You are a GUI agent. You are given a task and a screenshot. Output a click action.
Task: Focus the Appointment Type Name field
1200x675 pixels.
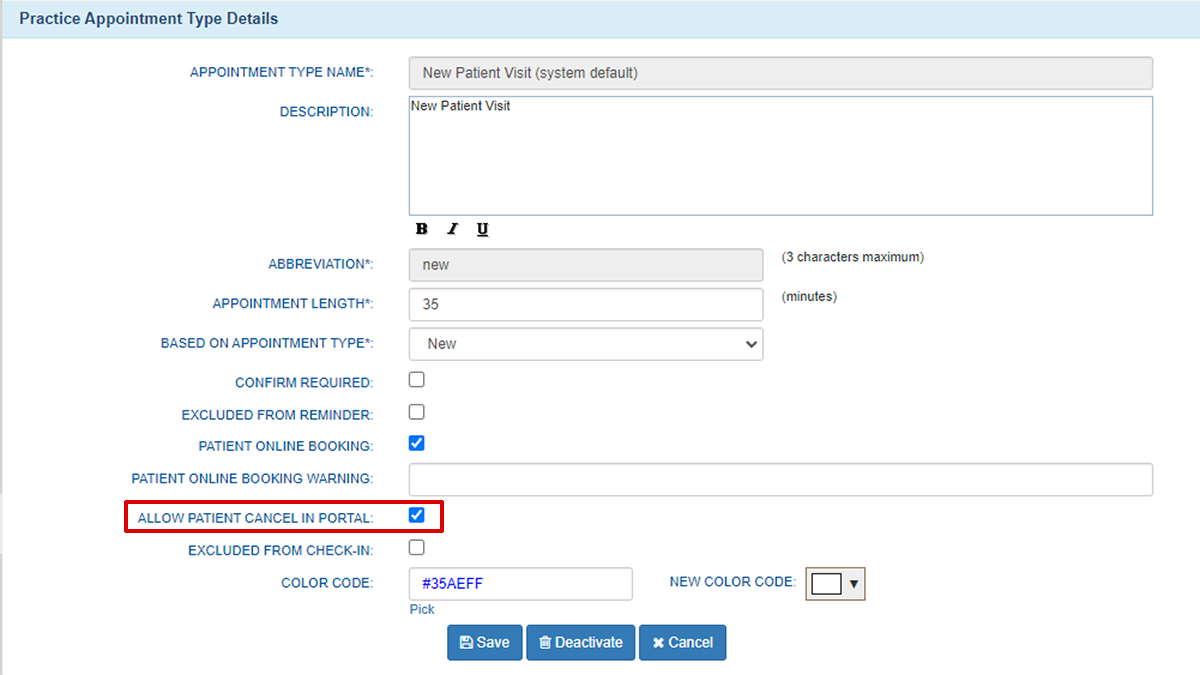tap(781, 73)
